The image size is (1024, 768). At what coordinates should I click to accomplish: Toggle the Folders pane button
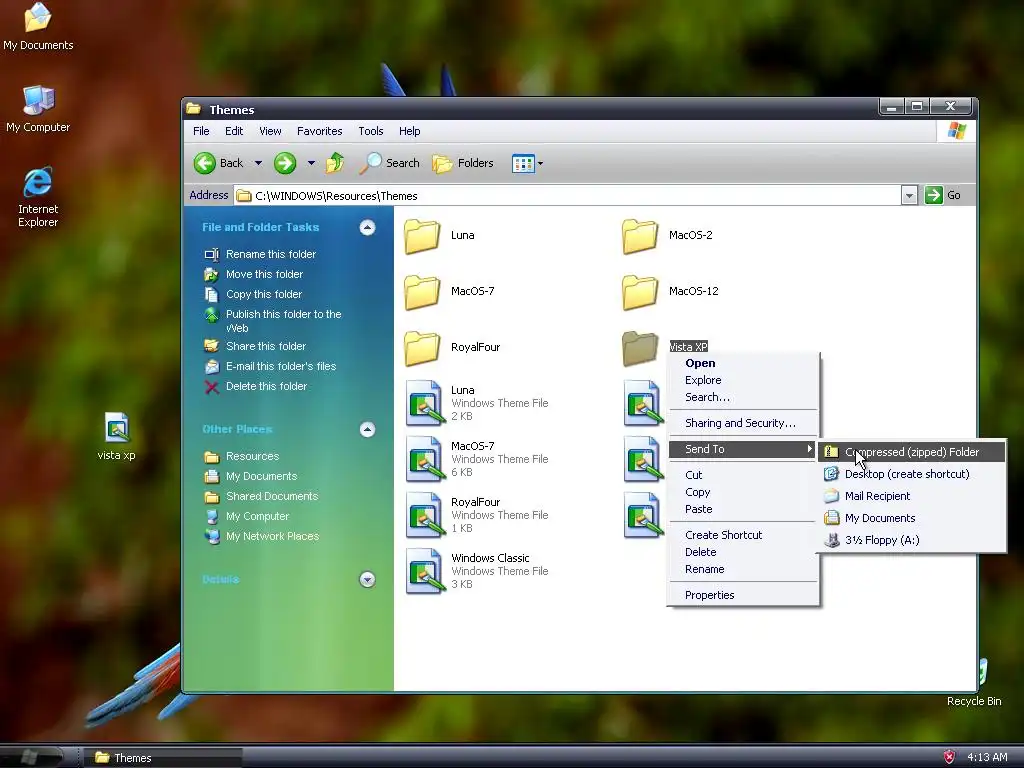(464, 163)
